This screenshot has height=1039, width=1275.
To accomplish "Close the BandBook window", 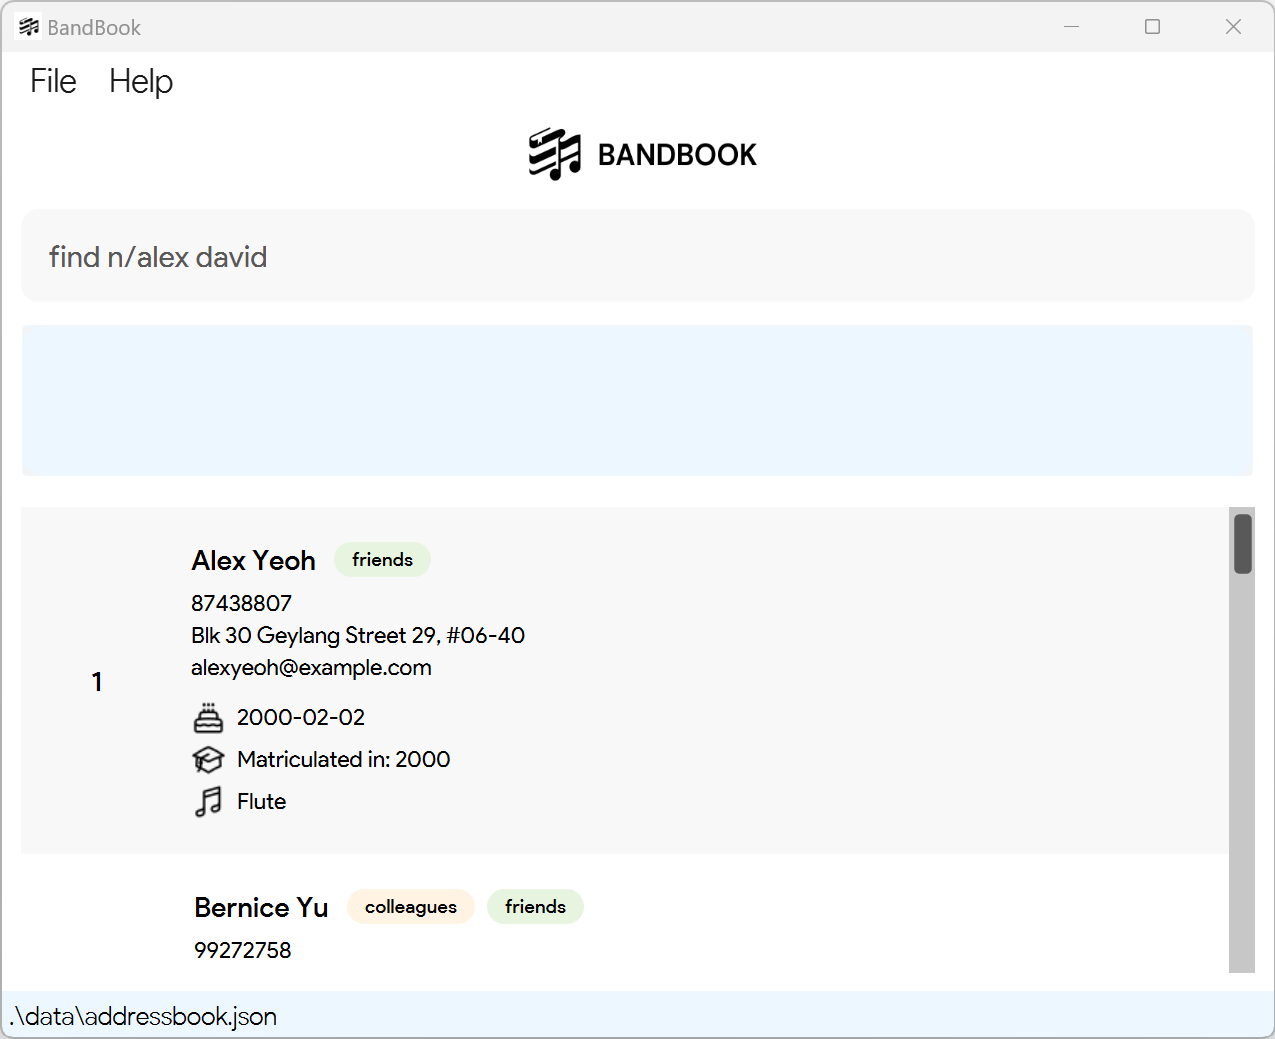I will pyautogui.click(x=1234, y=27).
